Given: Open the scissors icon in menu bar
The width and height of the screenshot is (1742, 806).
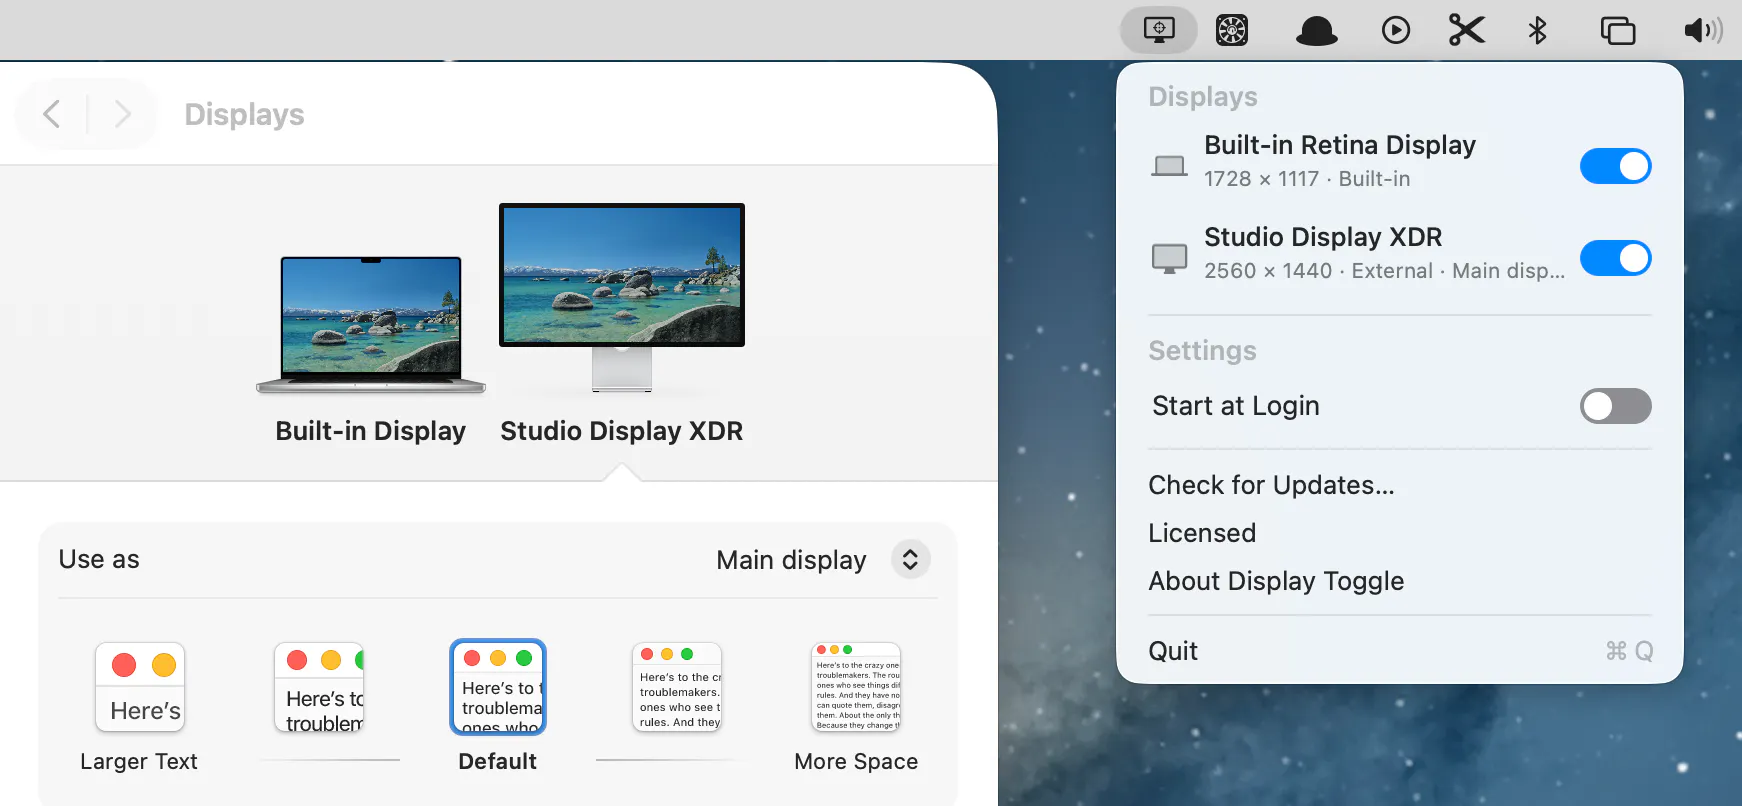Looking at the screenshot, I should pos(1466,30).
